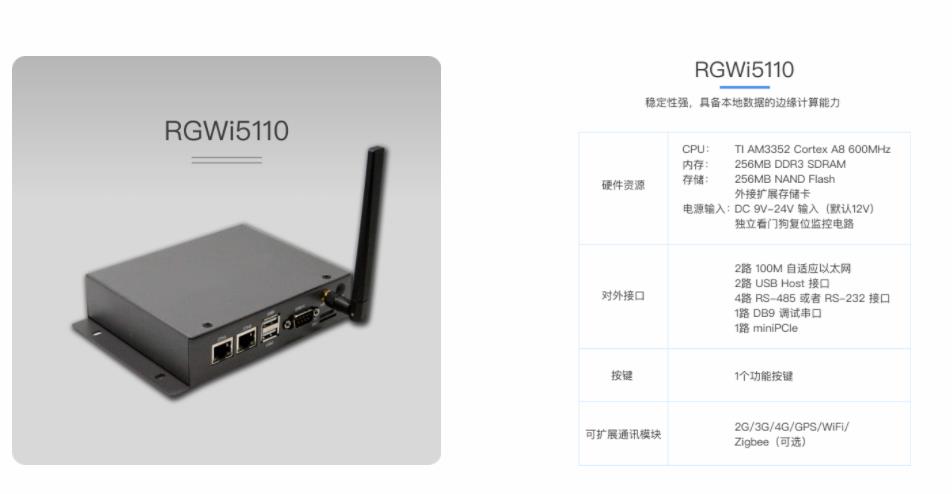The width and height of the screenshot is (952, 494).
Task: Select the 可扩展通讯模块 row label
Action: pyautogui.click(x=623, y=435)
